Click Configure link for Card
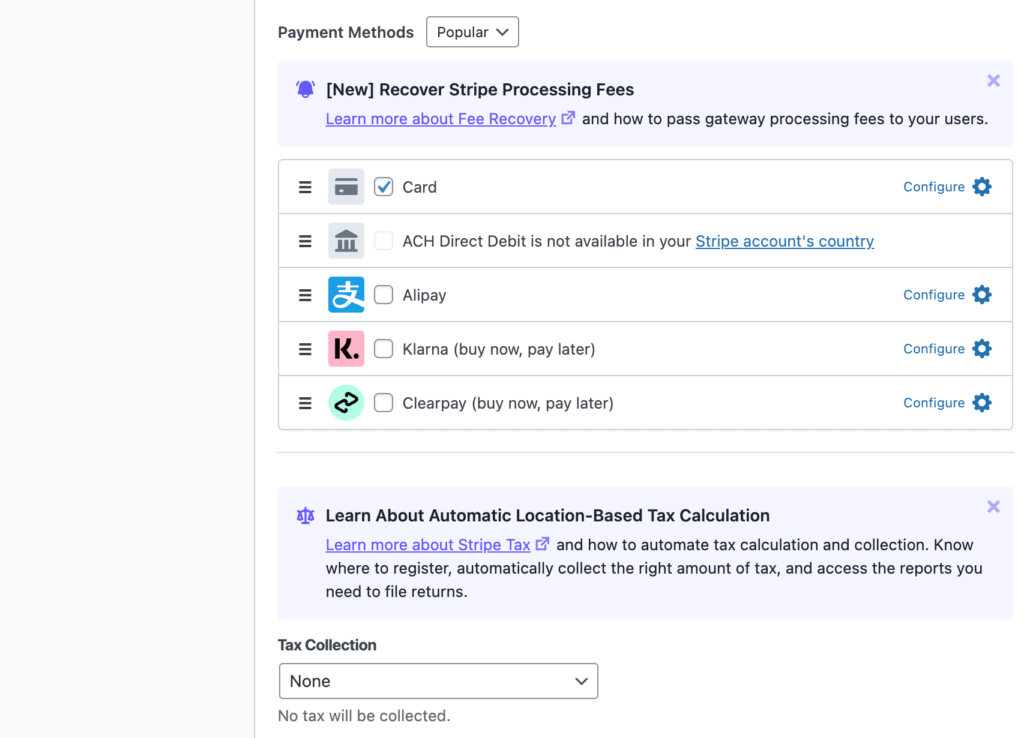This screenshot has width=1024, height=738. point(934,187)
